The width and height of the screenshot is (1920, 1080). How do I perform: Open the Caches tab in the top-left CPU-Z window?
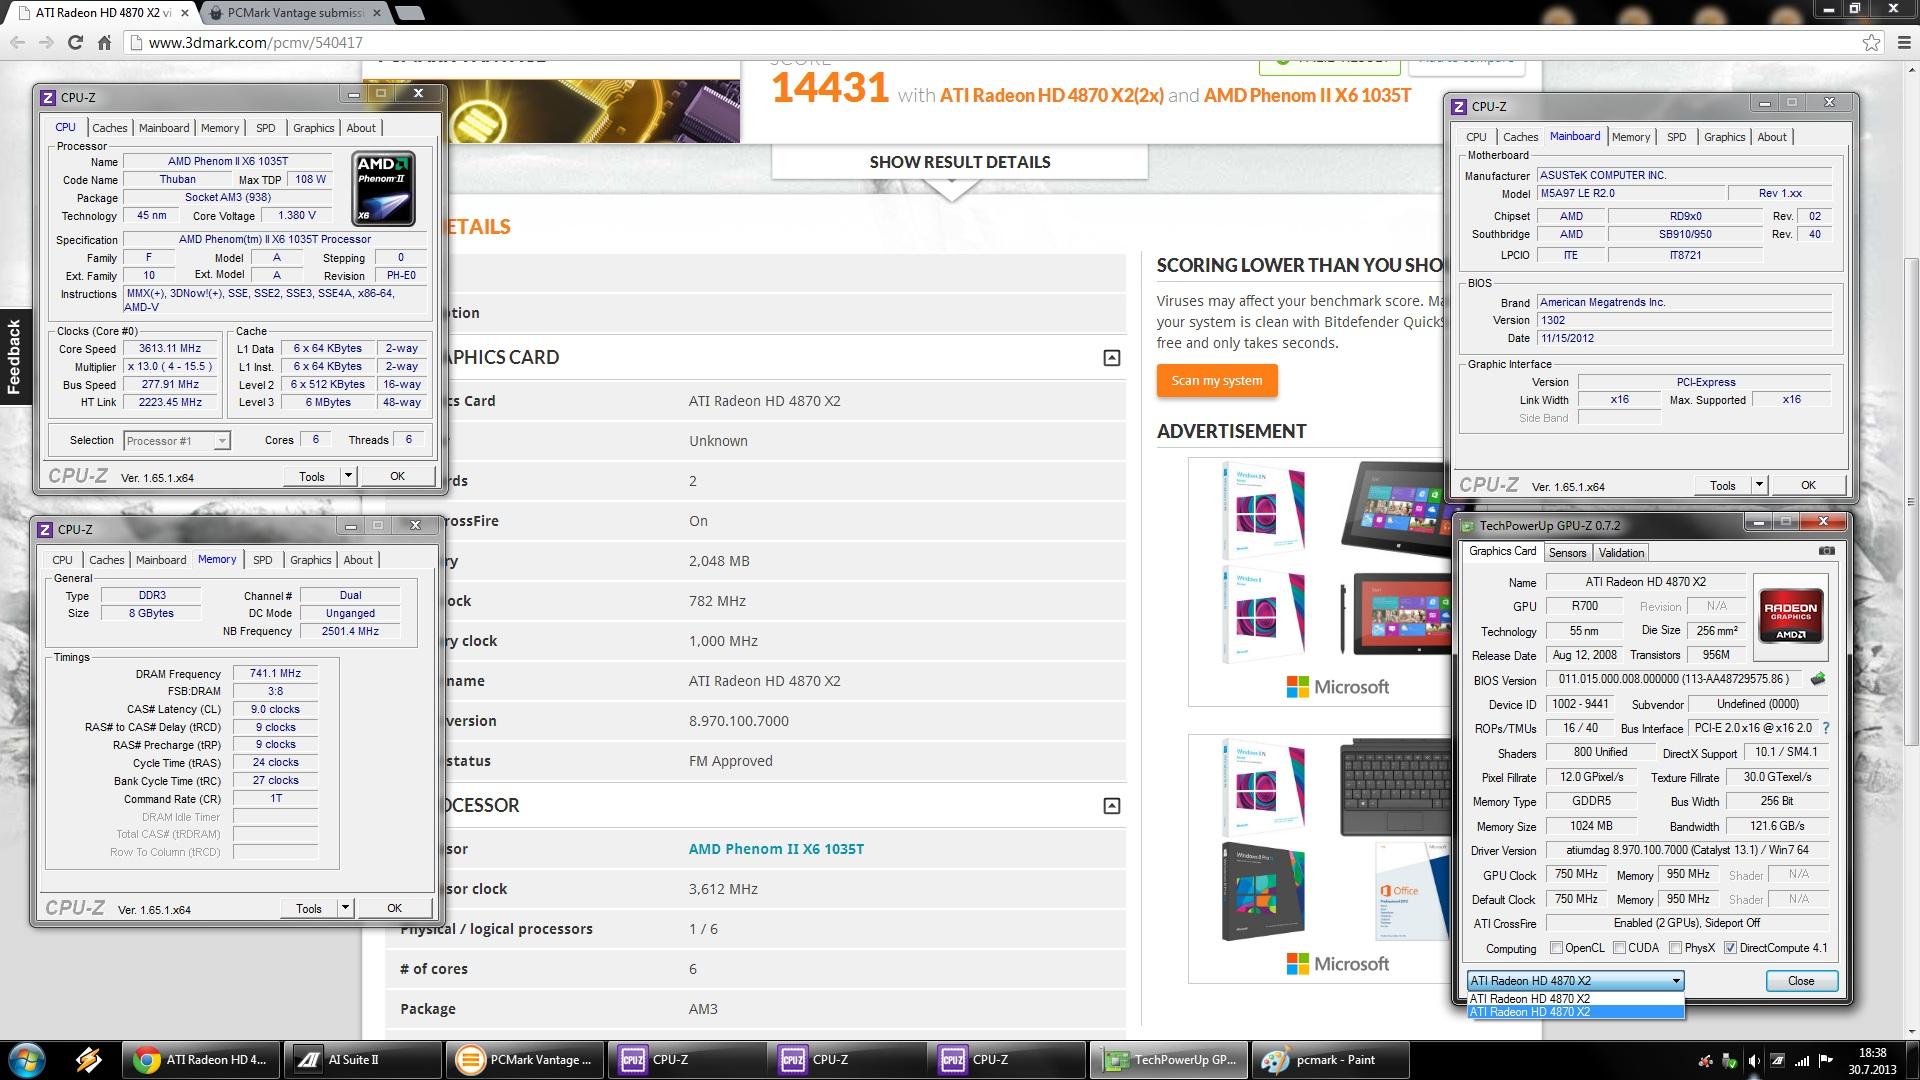pyautogui.click(x=109, y=128)
